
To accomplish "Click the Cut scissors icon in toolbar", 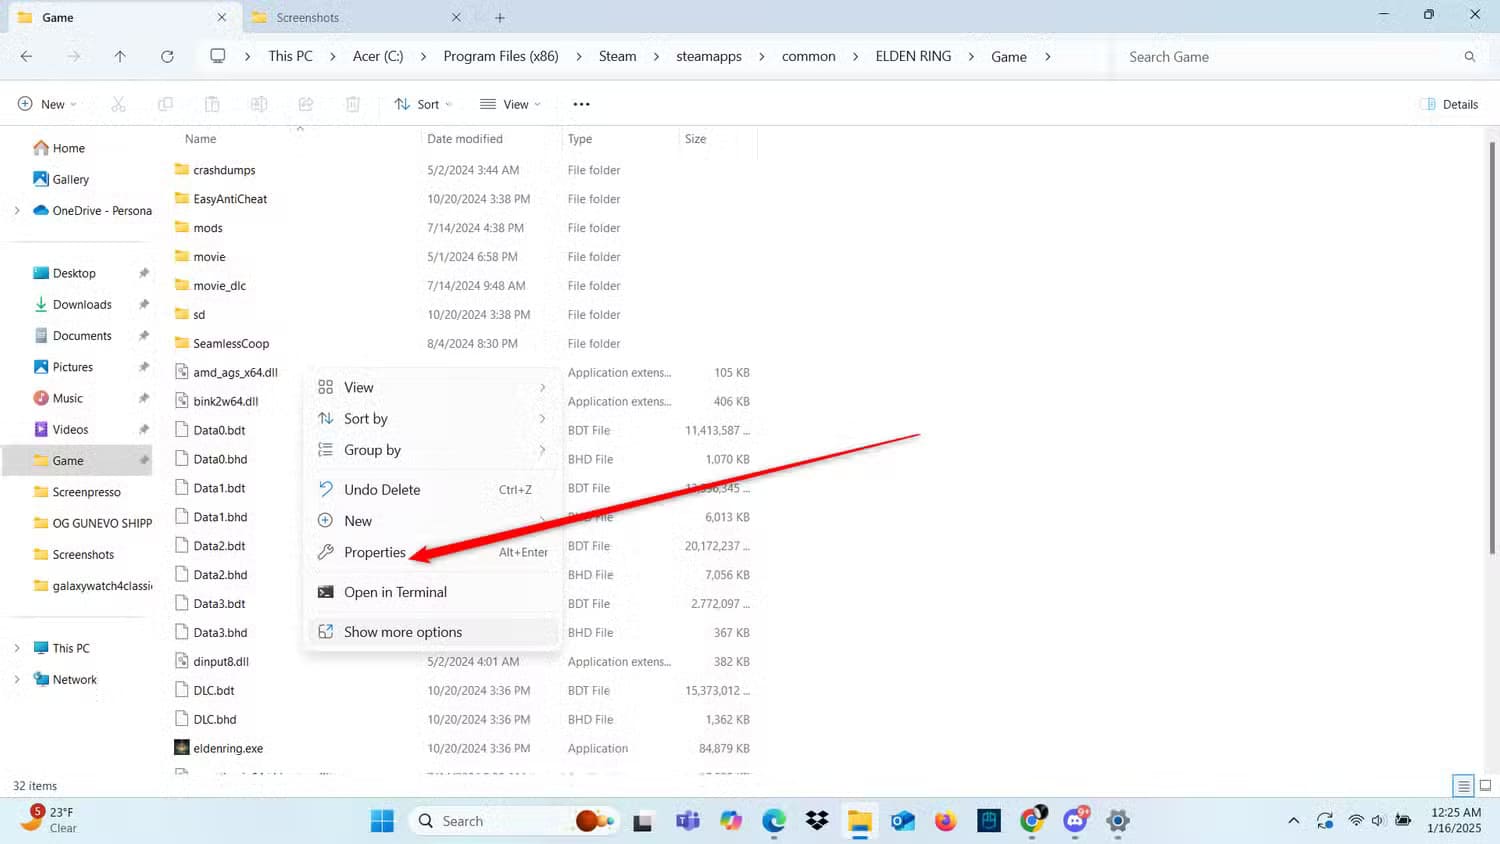I will tap(118, 104).
